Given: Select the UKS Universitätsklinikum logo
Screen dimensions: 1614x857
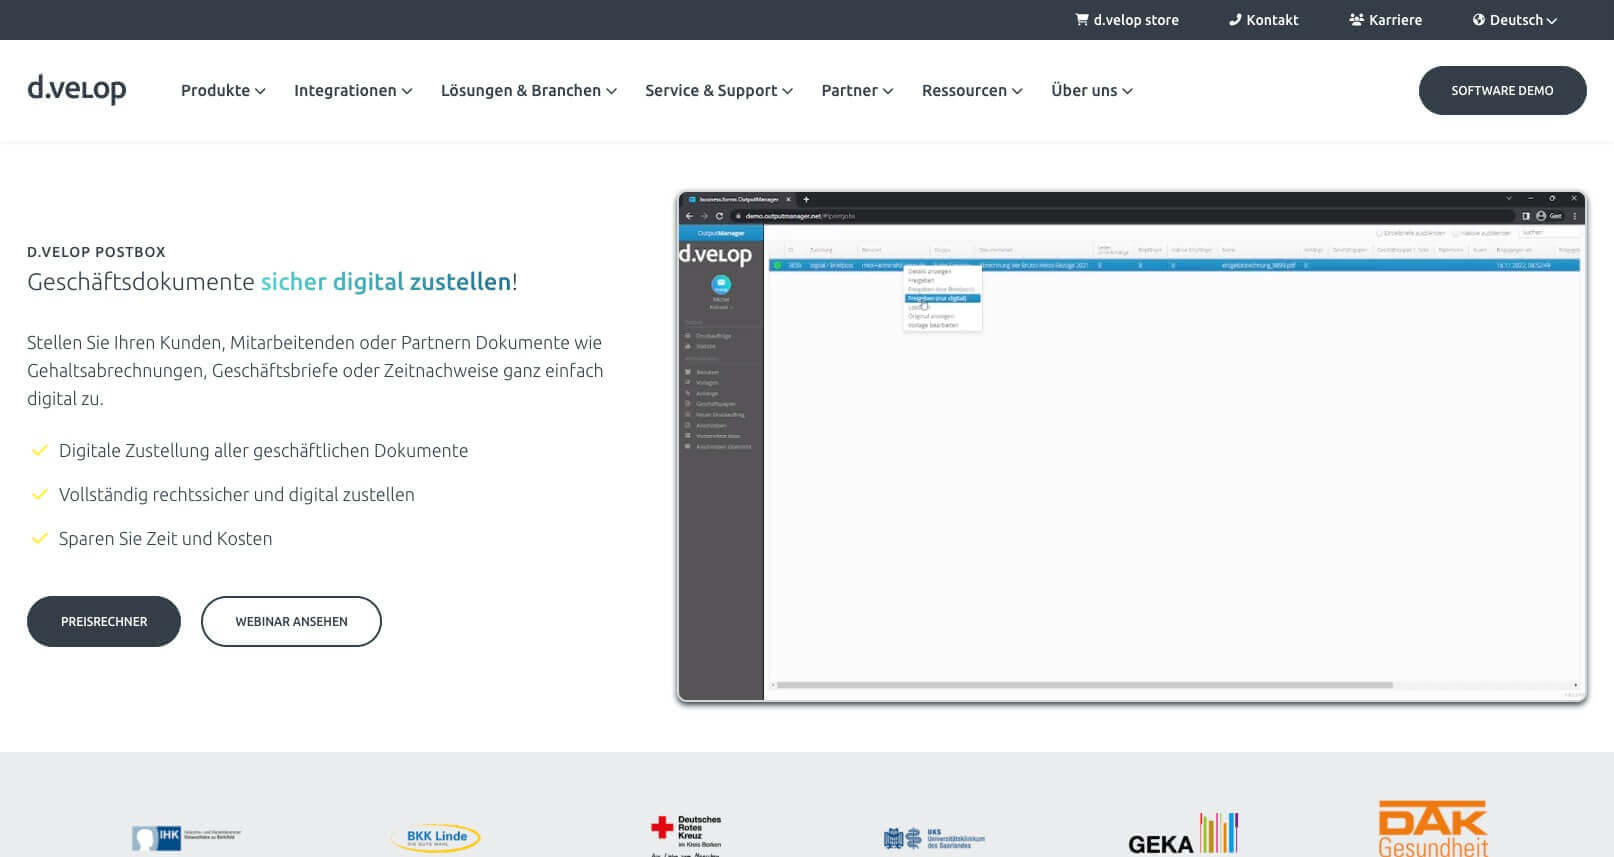Looking at the screenshot, I should click(934, 838).
